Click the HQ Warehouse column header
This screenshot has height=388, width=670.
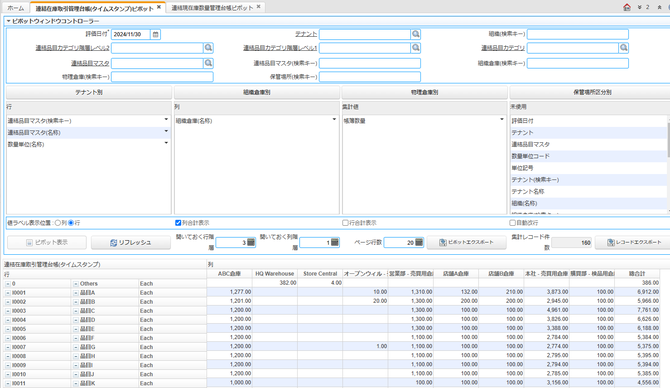[x=275, y=274]
